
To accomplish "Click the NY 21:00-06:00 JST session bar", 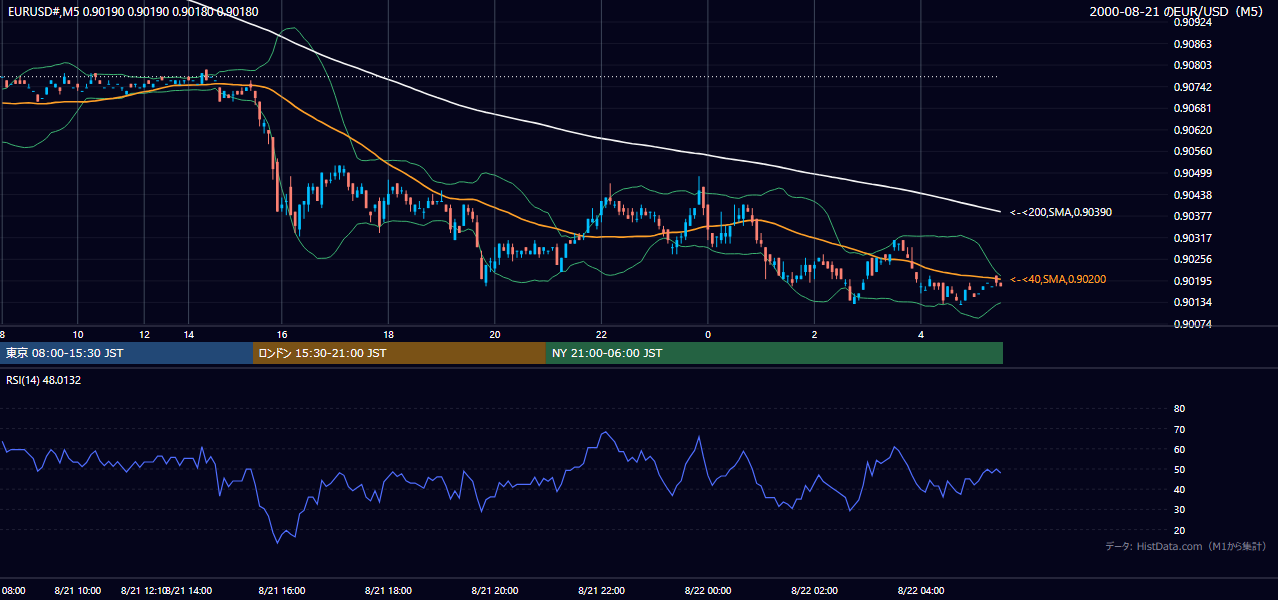I will tap(774, 353).
